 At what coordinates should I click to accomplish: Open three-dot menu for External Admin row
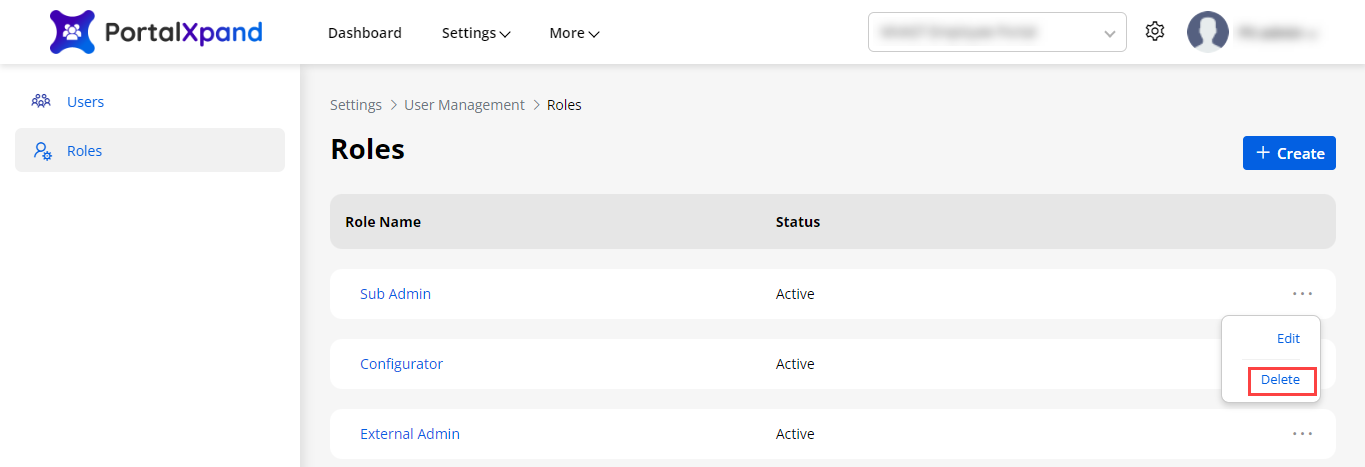click(x=1301, y=434)
